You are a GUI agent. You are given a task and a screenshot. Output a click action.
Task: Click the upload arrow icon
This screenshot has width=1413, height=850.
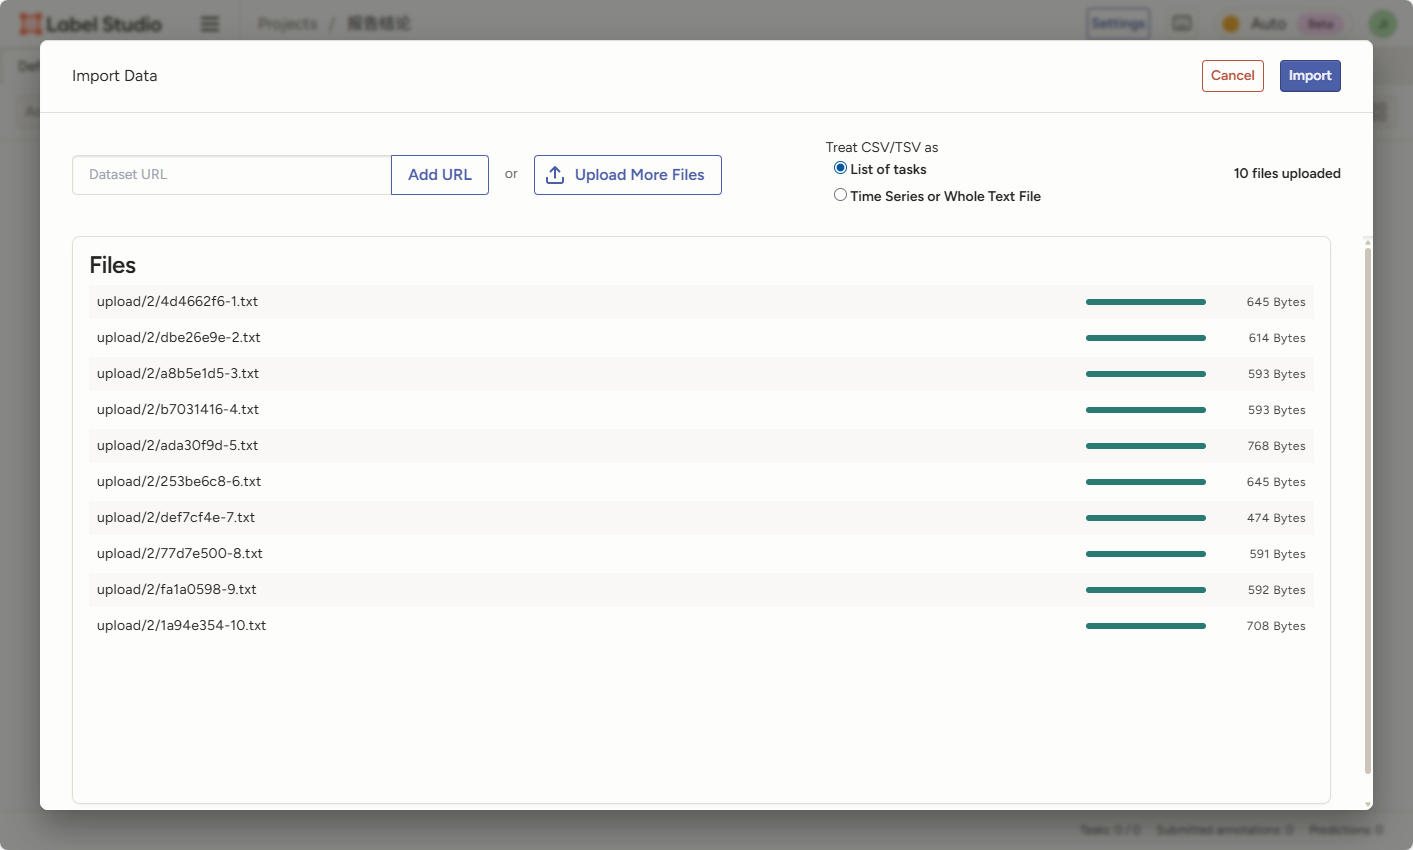[x=555, y=175]
